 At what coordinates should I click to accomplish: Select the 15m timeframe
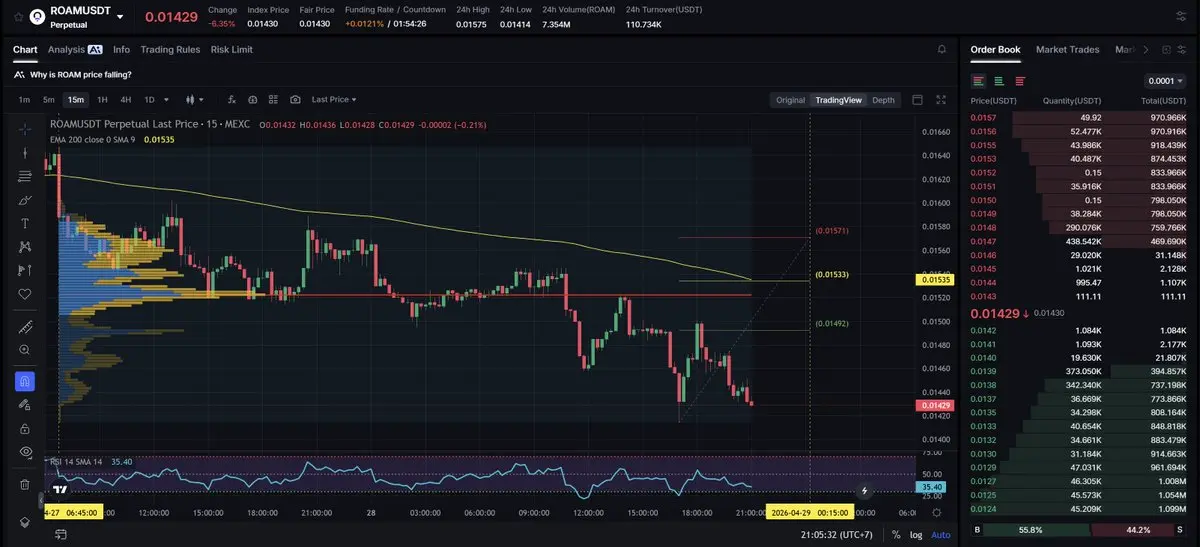pos(75,100)
